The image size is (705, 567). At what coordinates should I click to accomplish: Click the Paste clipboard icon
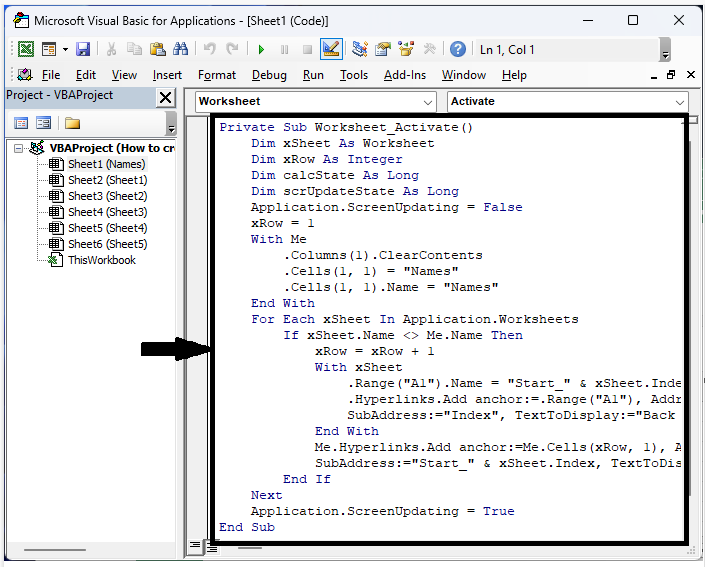(x=157, y=49)
